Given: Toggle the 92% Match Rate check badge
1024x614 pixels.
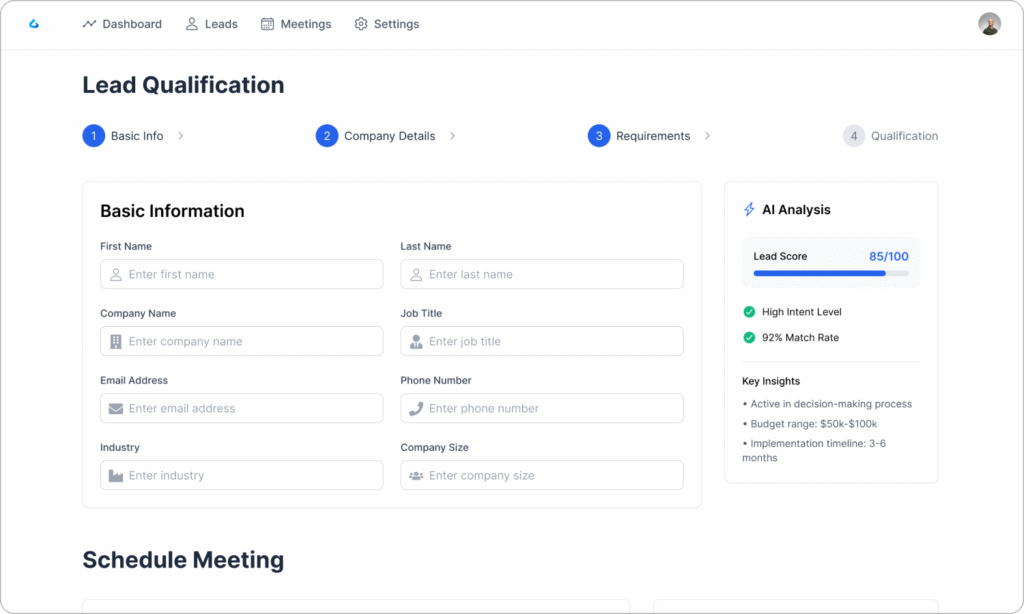Looking at the screenshot, I should pyautogui.click(x=750, y=337).
